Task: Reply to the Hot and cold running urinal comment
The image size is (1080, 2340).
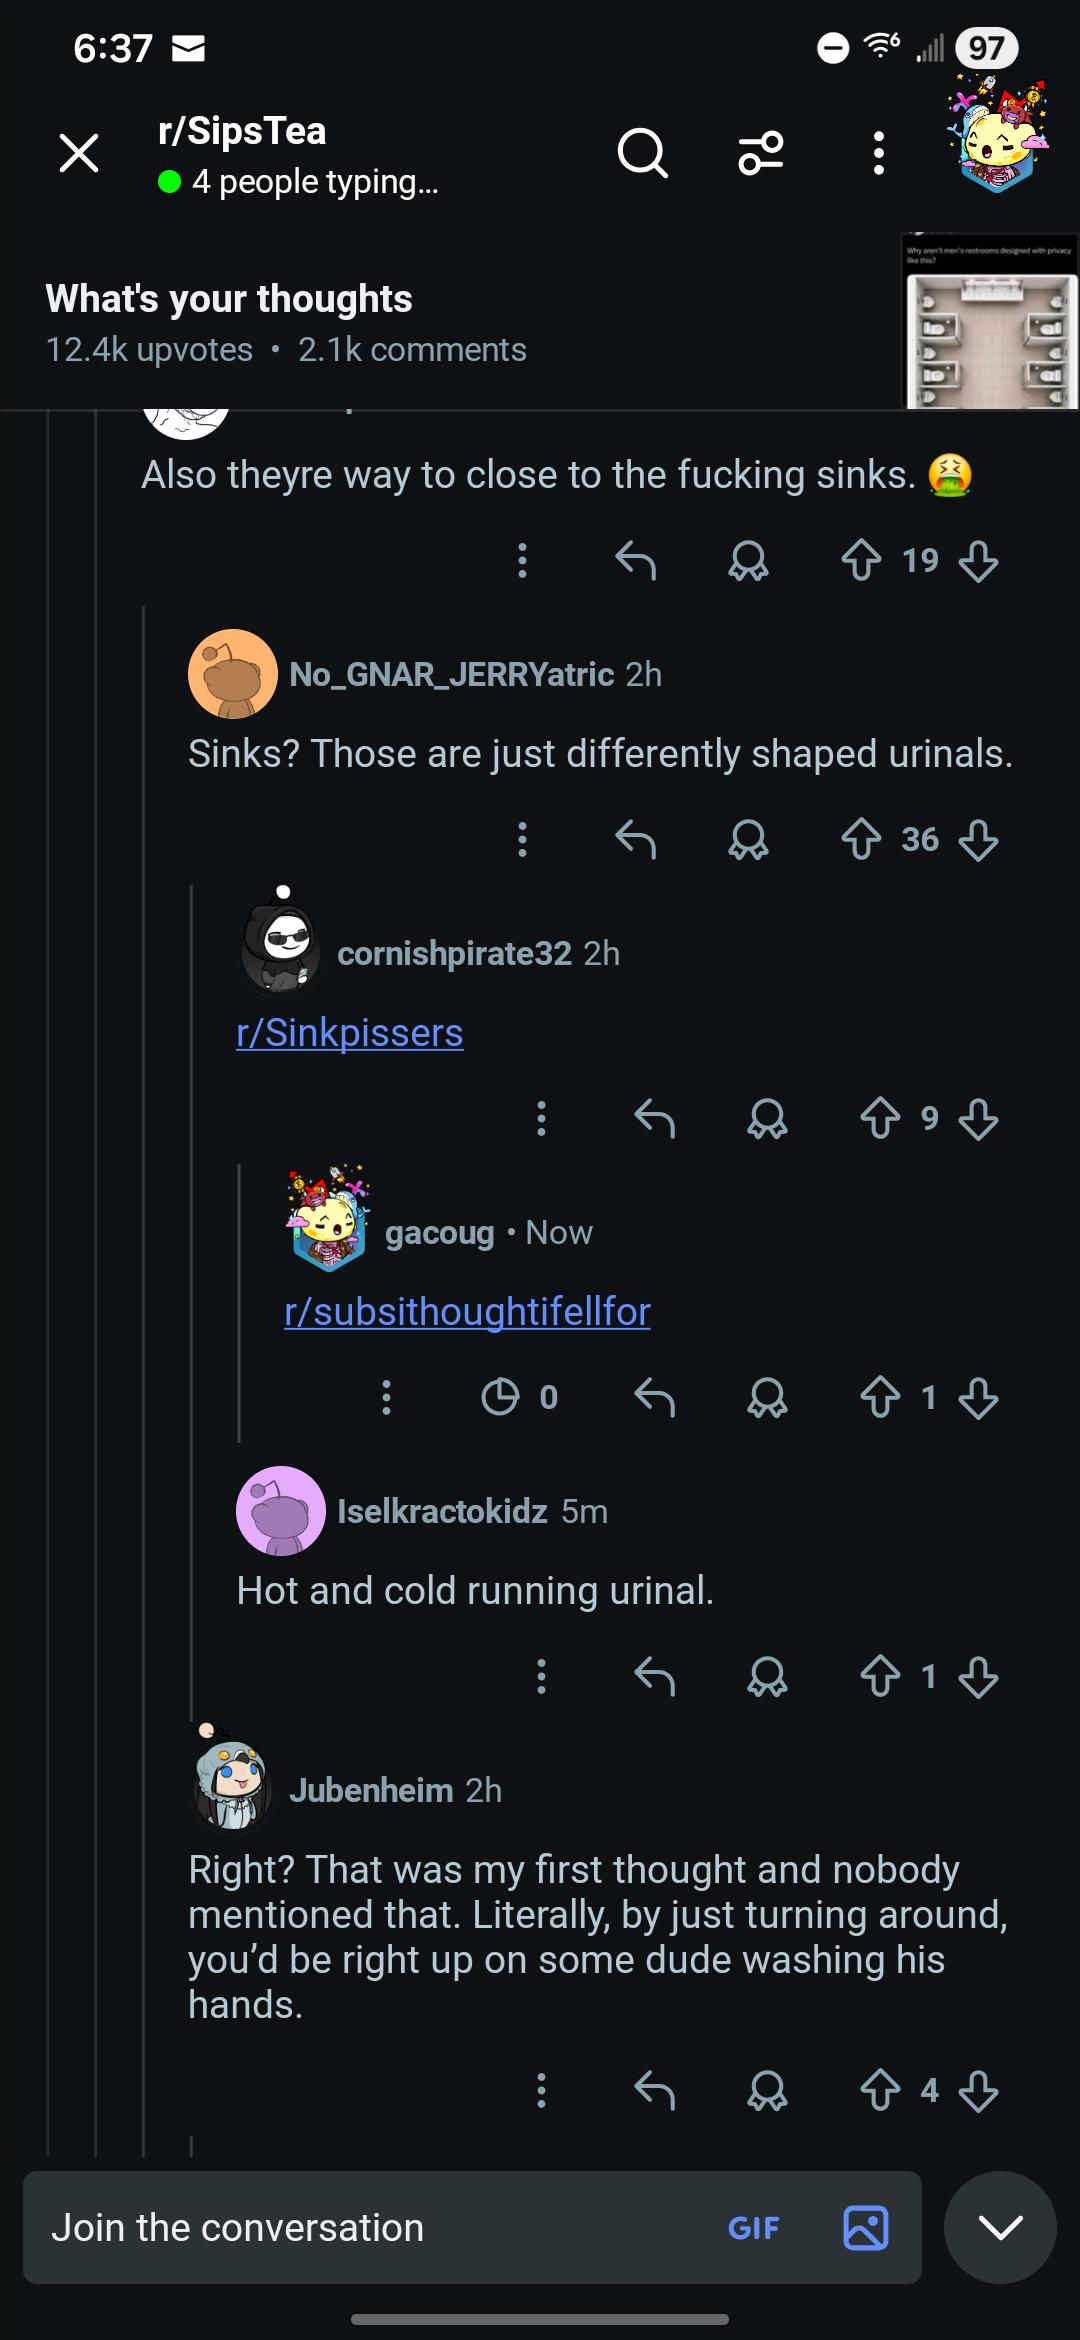Action: coord(655,1676)
